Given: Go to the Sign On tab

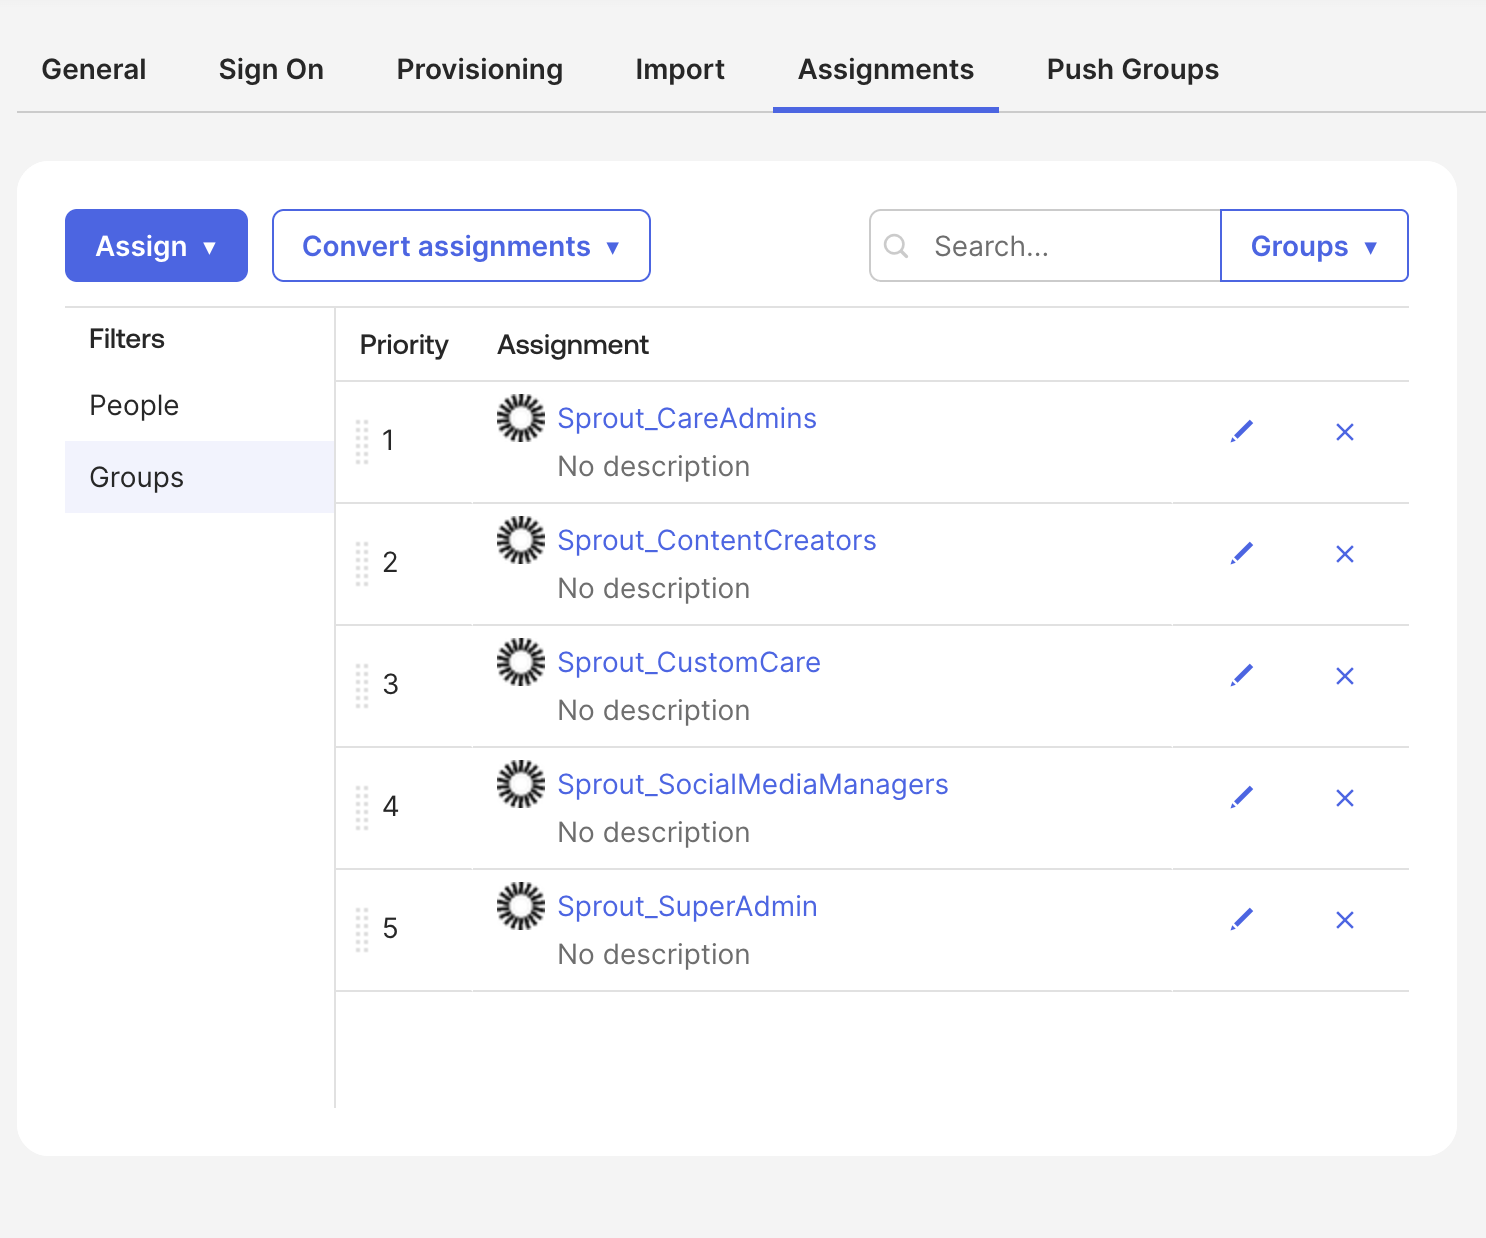Looking at the screenshot, I should pyautogui.click(x=271, y=69).
